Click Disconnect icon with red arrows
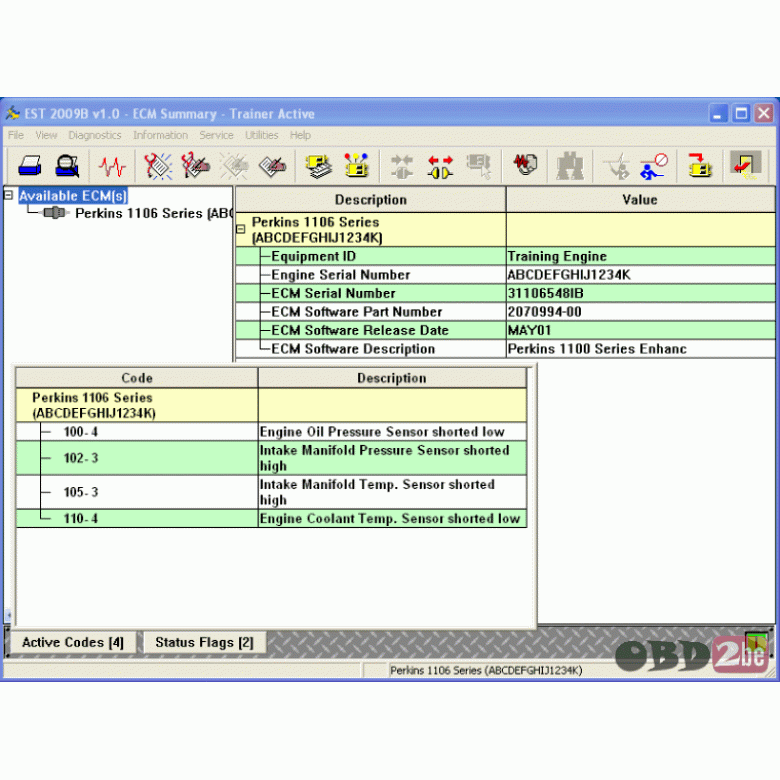This screenshot has width=780, height=780. pos(440,166)
